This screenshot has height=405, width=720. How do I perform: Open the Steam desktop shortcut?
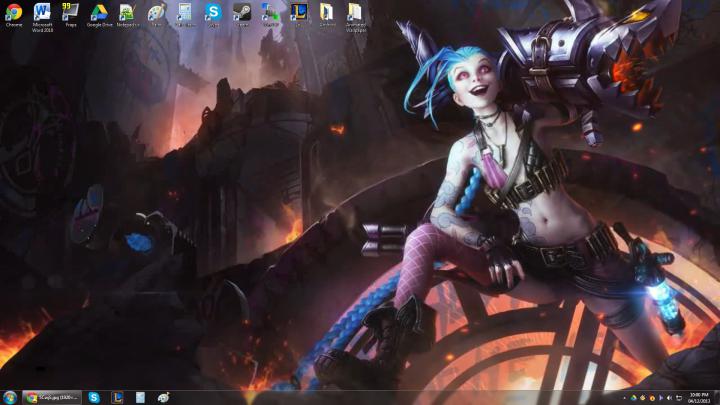coord(242,15)
